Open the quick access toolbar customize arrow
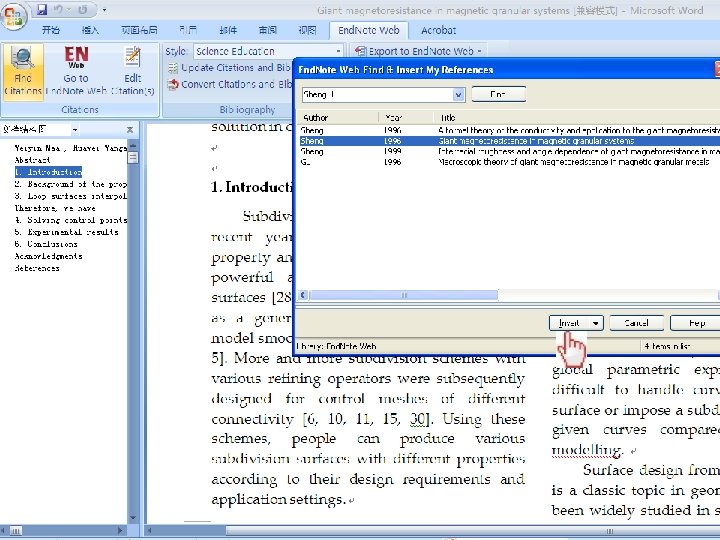 [105, 10]
